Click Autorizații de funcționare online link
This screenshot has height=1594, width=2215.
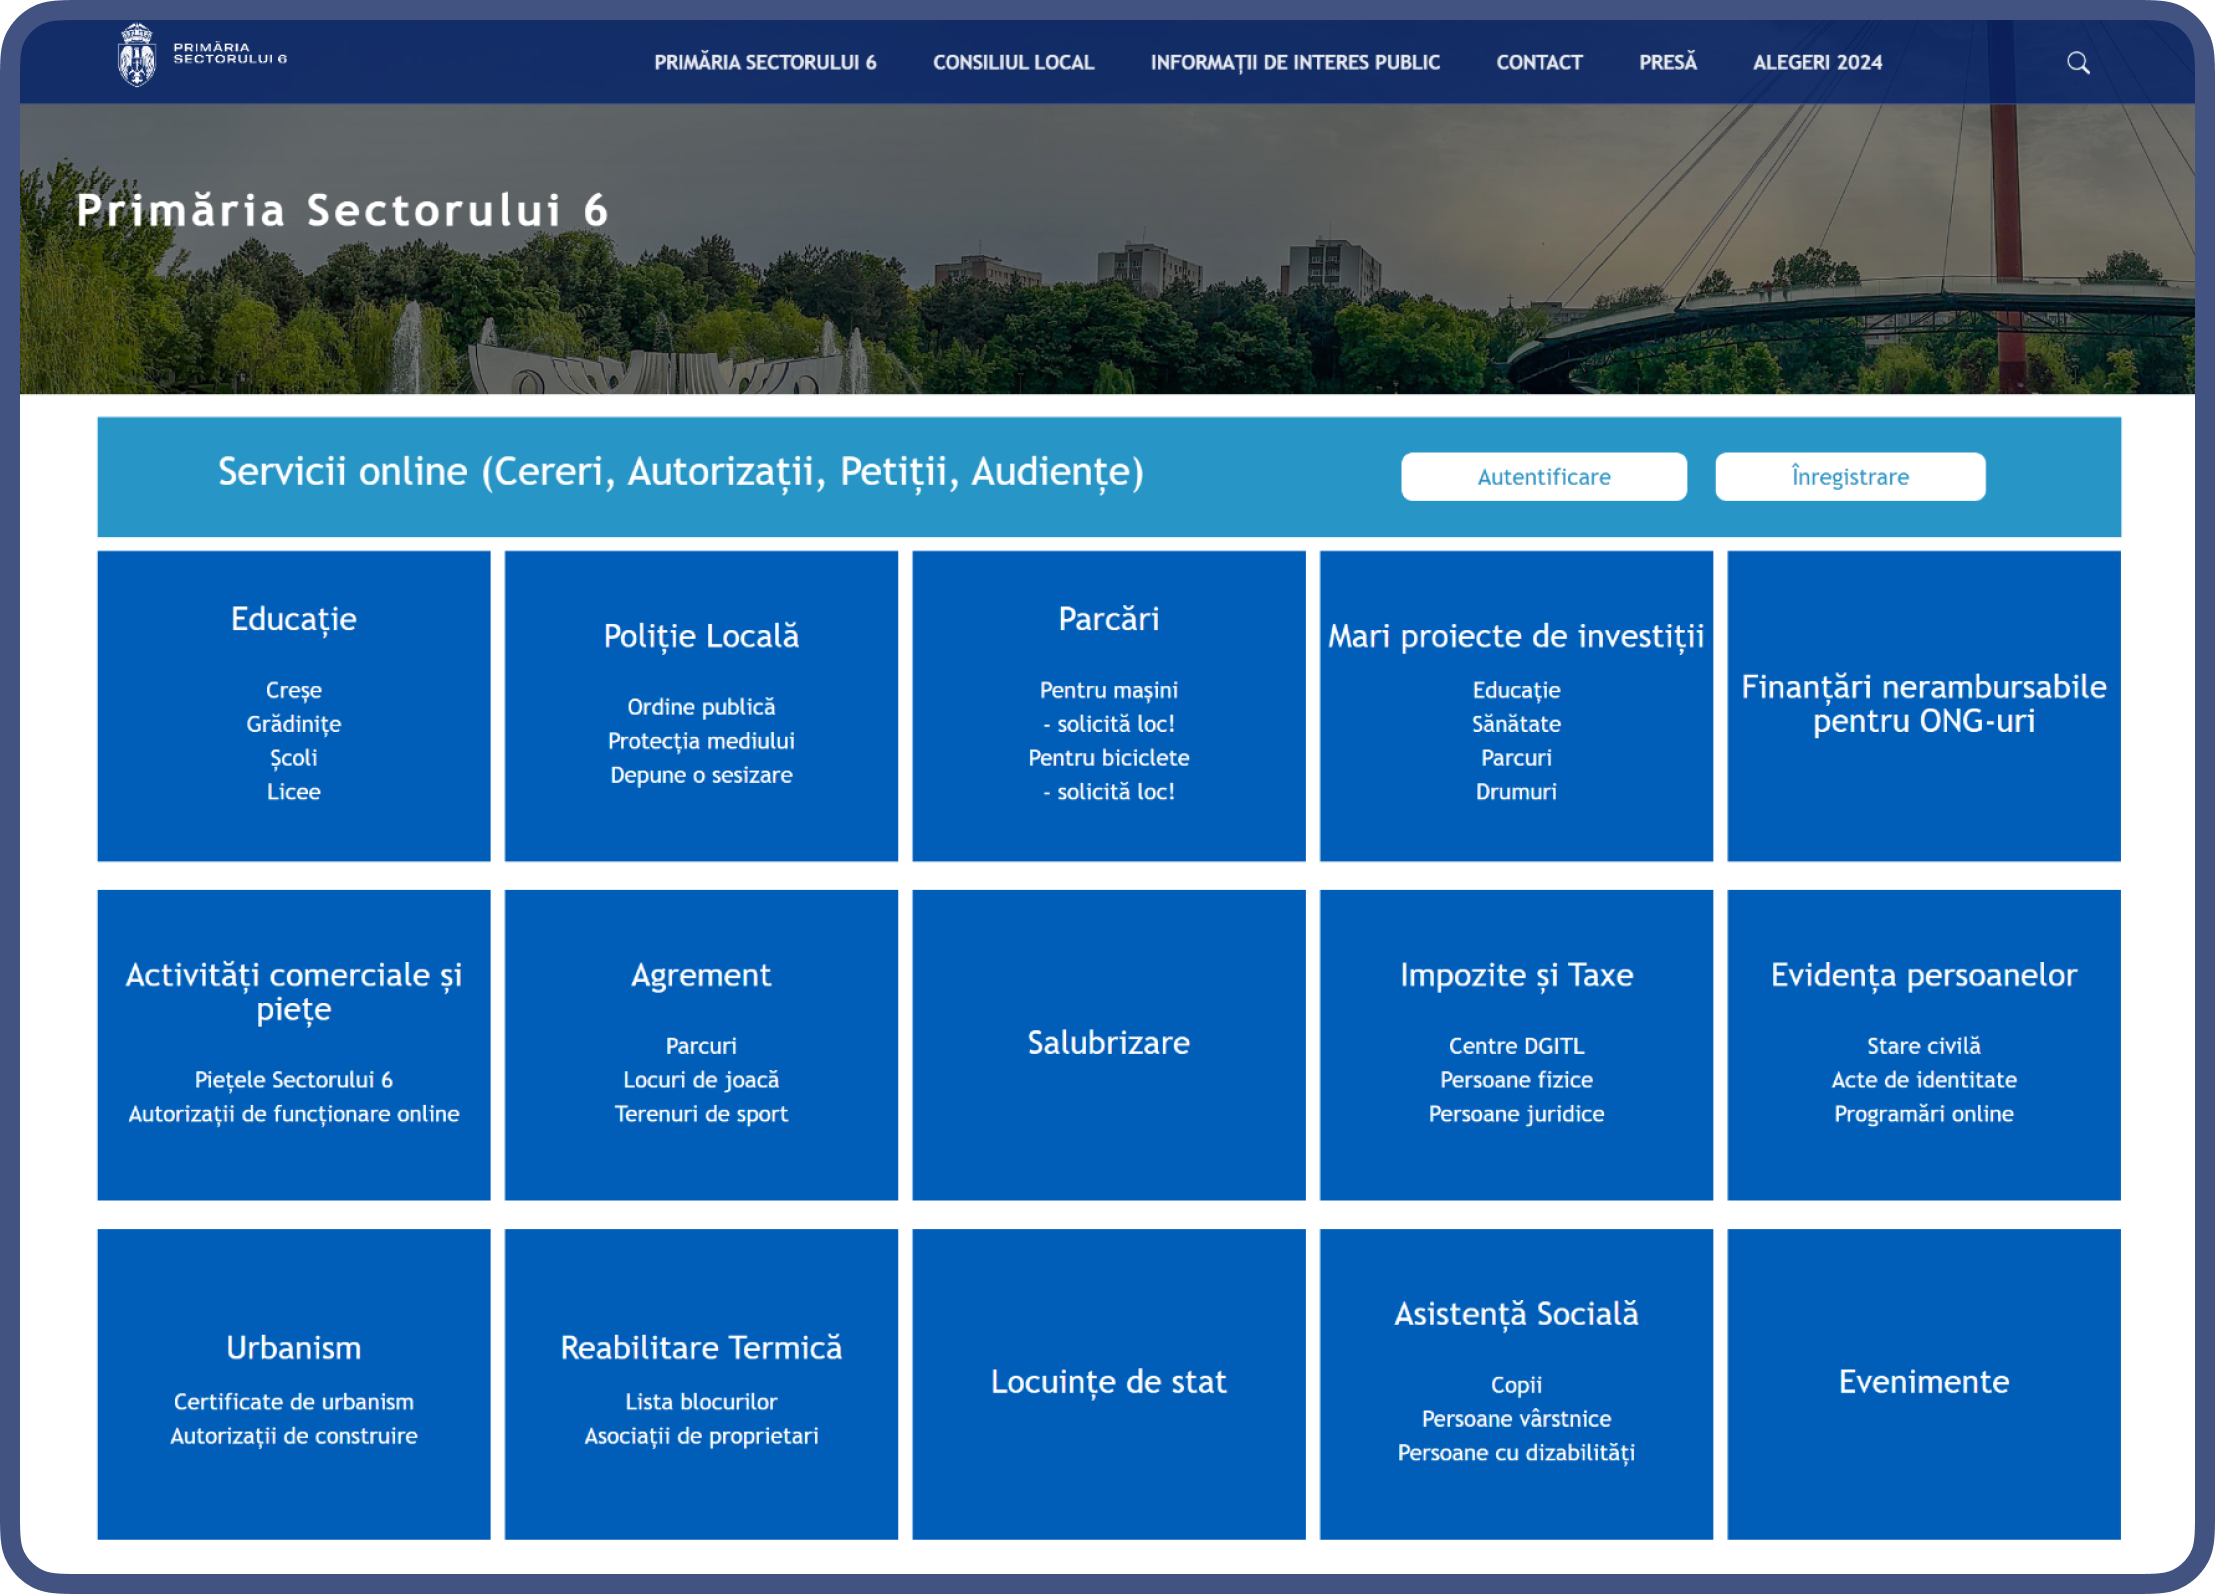coord(294,1114)
